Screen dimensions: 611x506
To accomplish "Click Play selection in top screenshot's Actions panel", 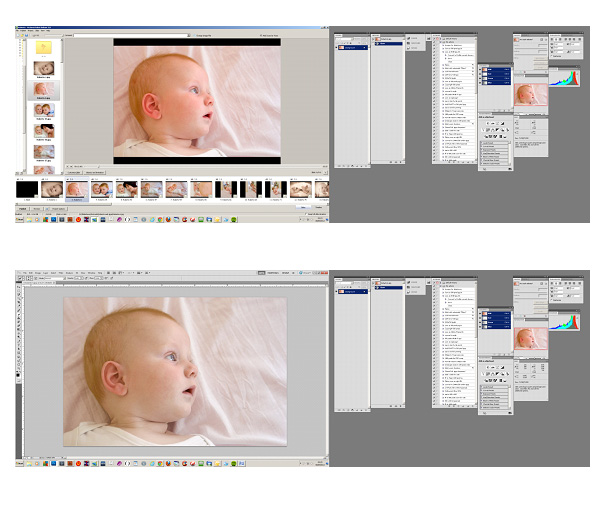I will click(458, 162).
